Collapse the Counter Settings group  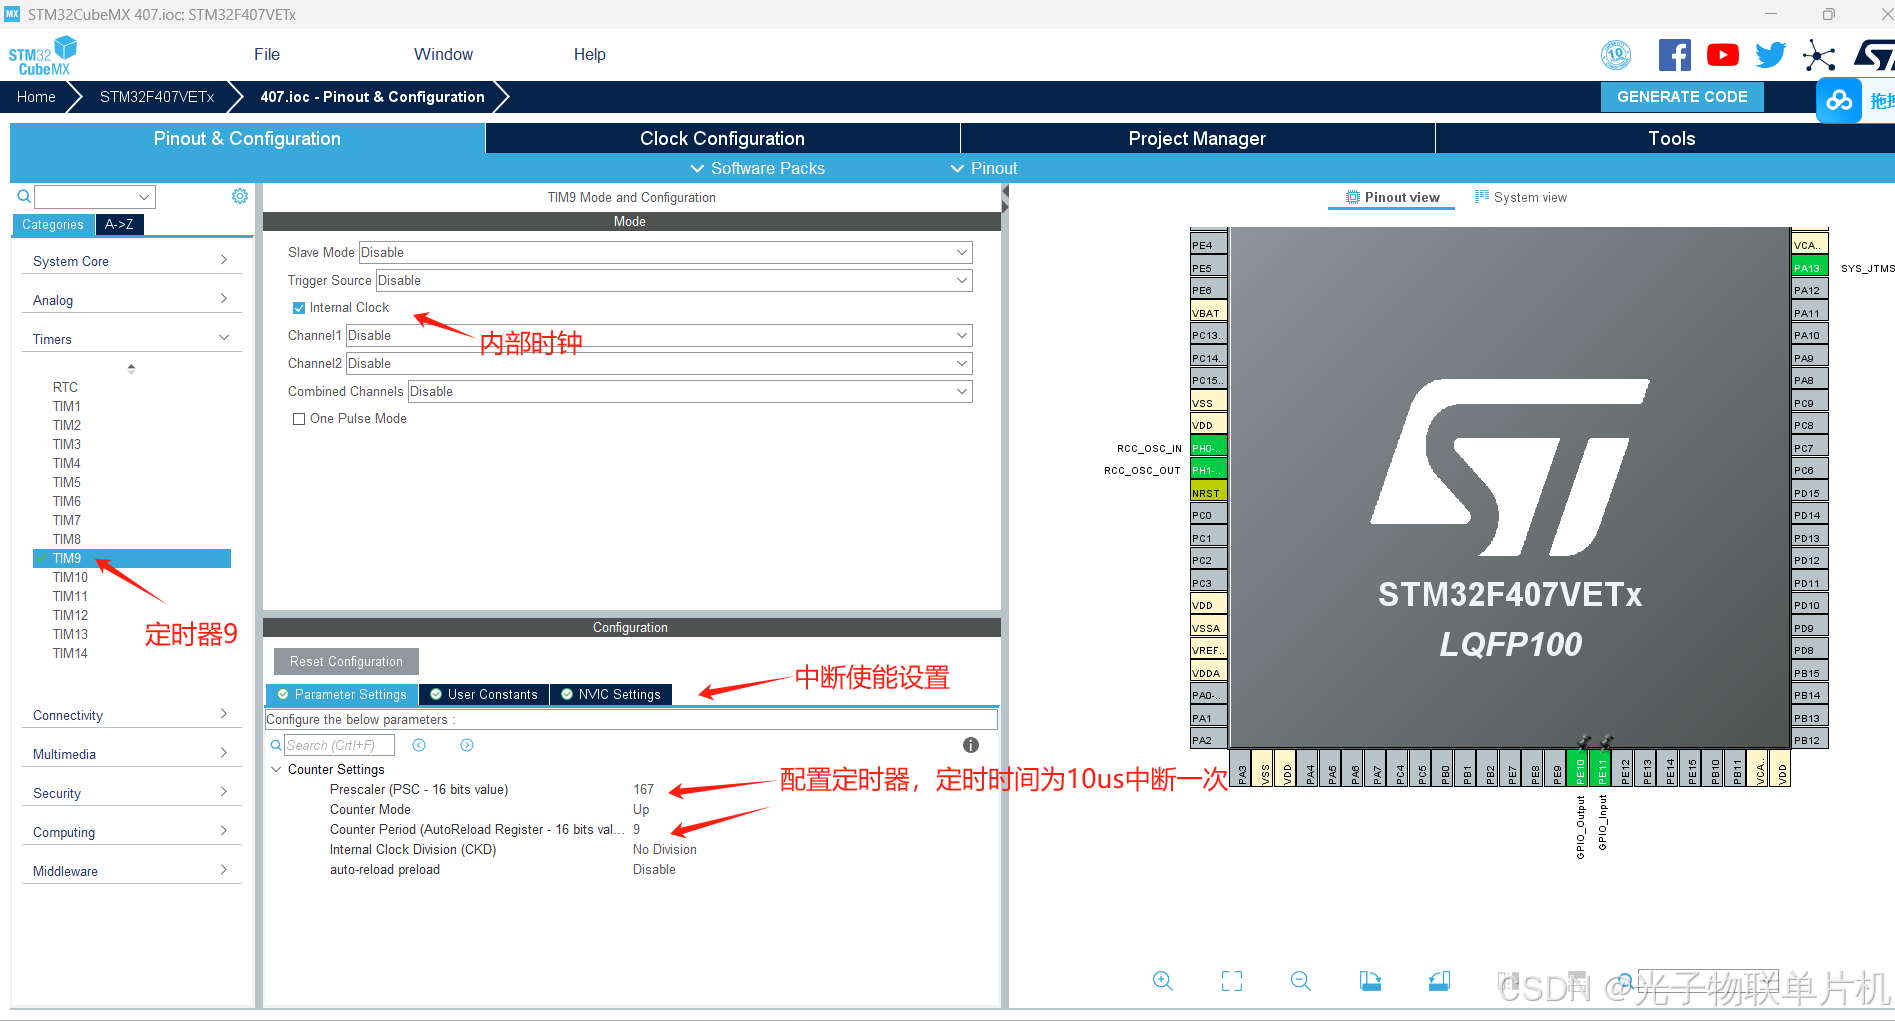click(x=276, y=770)
